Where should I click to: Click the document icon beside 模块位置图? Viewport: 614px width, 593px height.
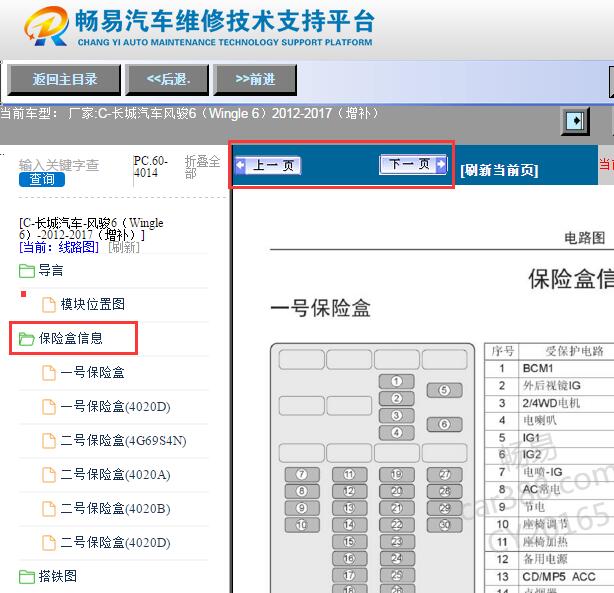[x=49, y=305]
